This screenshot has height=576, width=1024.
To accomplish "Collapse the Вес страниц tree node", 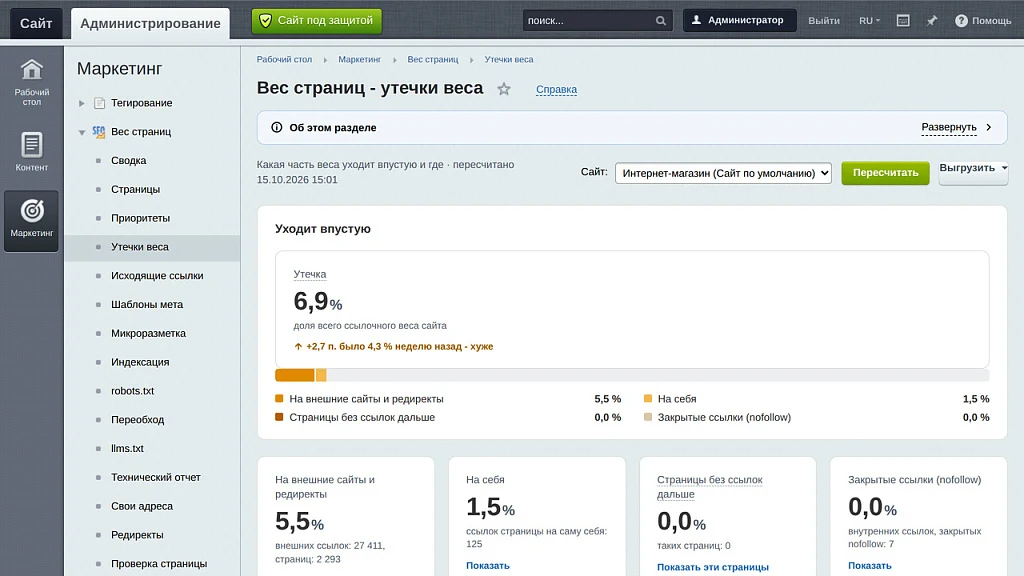I will point(82,132).
